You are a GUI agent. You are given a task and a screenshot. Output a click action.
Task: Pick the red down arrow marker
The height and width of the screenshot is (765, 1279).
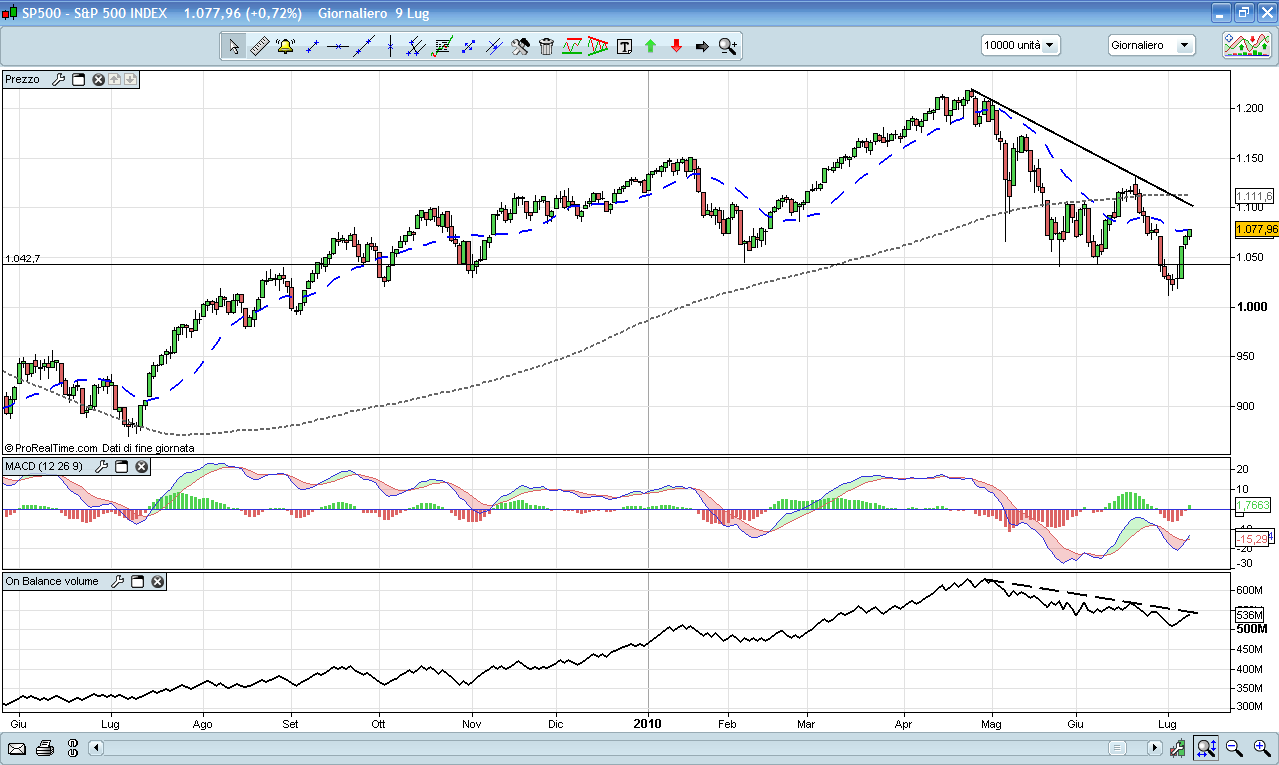pyautogui.click(x=676, y=46)
